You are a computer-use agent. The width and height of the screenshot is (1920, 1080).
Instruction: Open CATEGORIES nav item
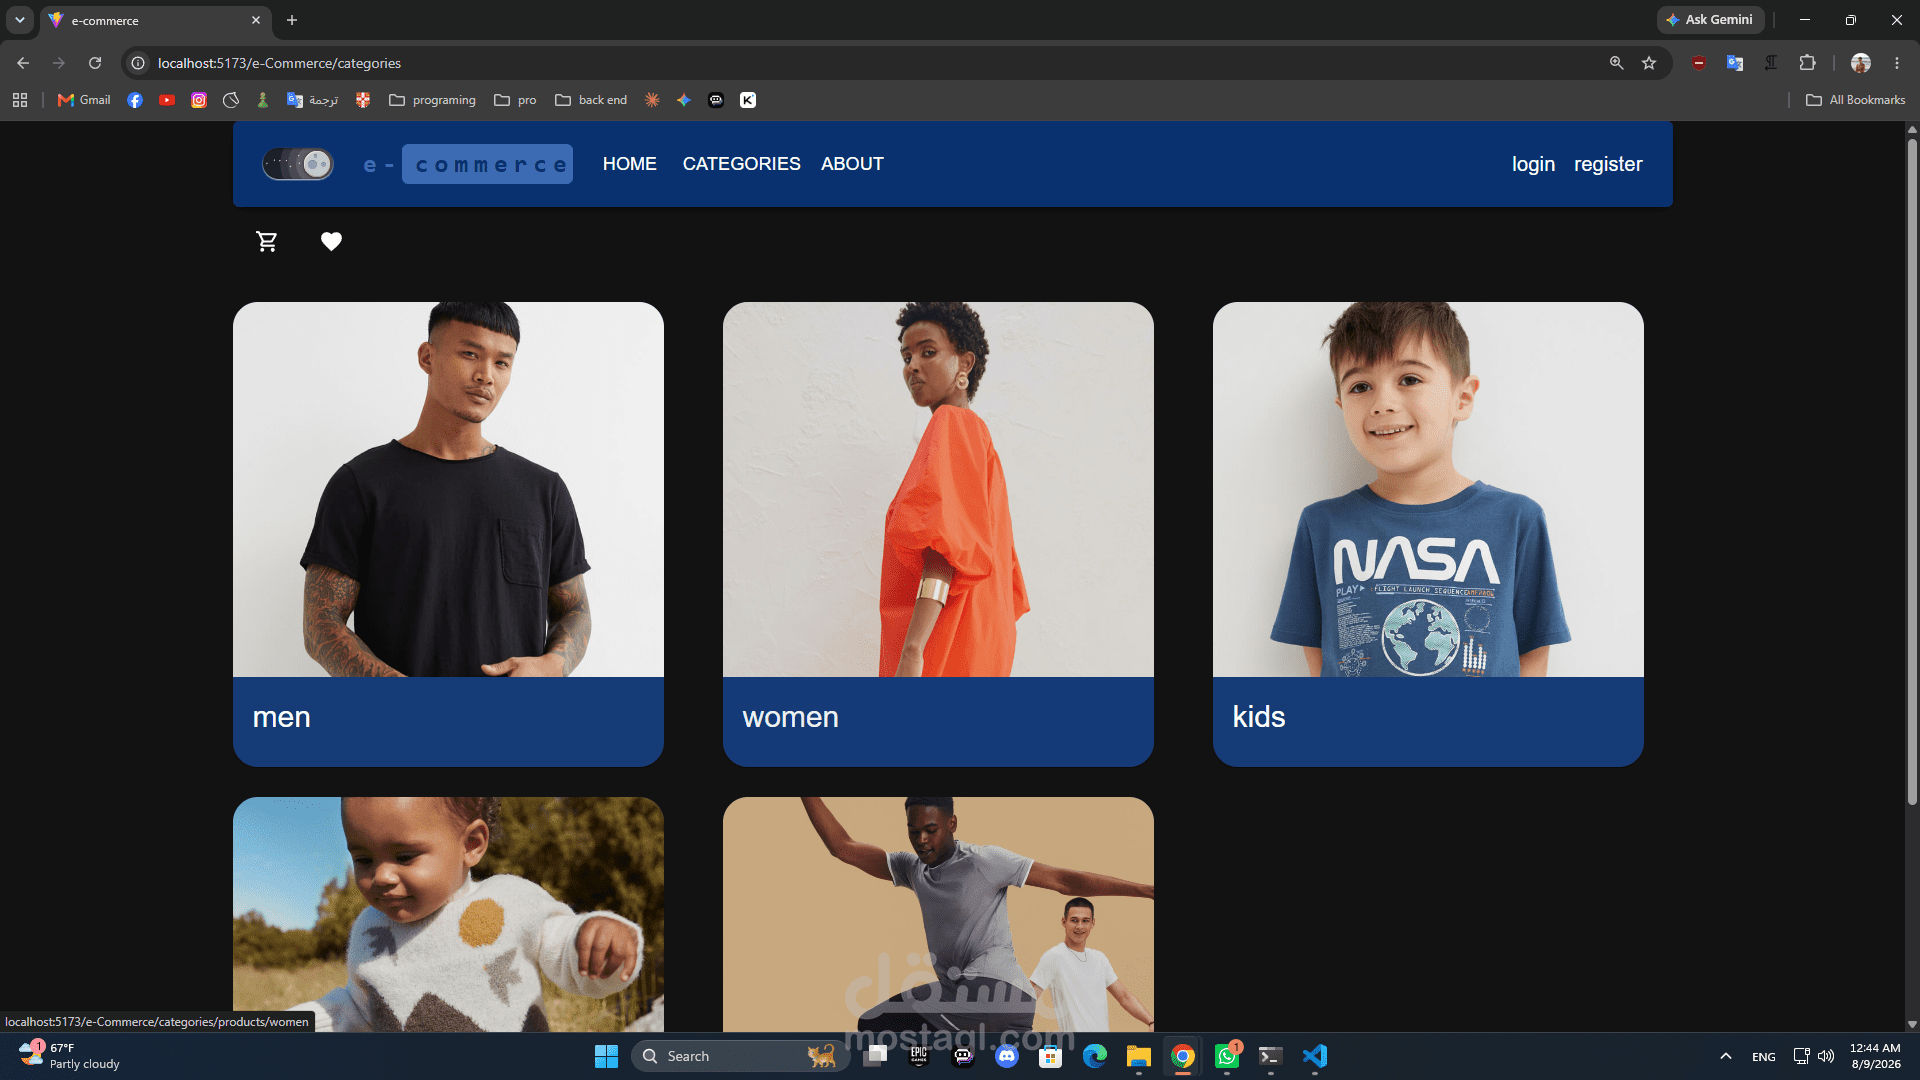click(741, 164)
